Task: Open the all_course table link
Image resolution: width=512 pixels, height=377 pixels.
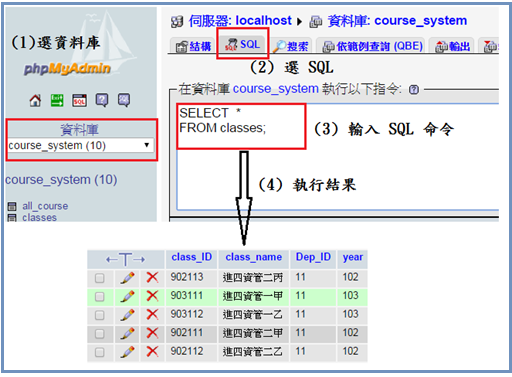Action: (45, 206)
